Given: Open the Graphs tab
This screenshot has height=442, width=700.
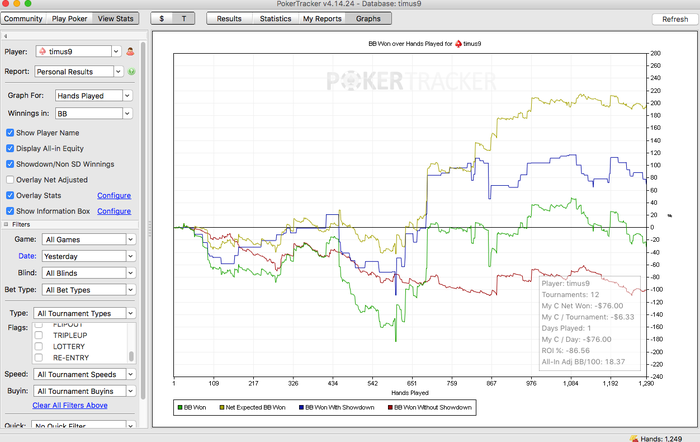Looking at the screenshot, I should (368, 18).
